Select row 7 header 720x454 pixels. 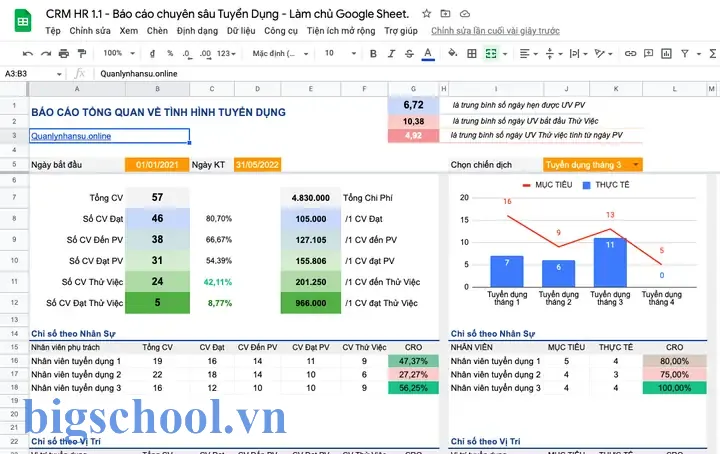[14, 197]
